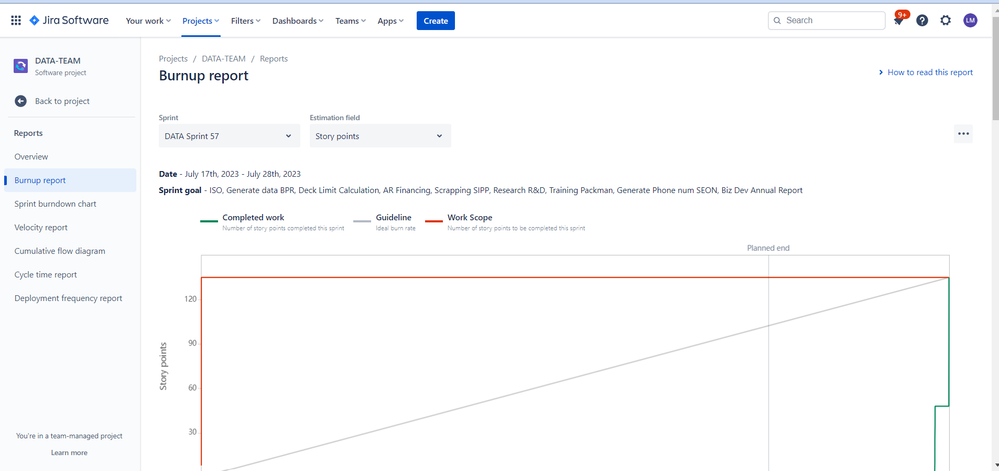Open the help question mark icon
The height and width of the screenshot is (471, 999).
point(922,20)
